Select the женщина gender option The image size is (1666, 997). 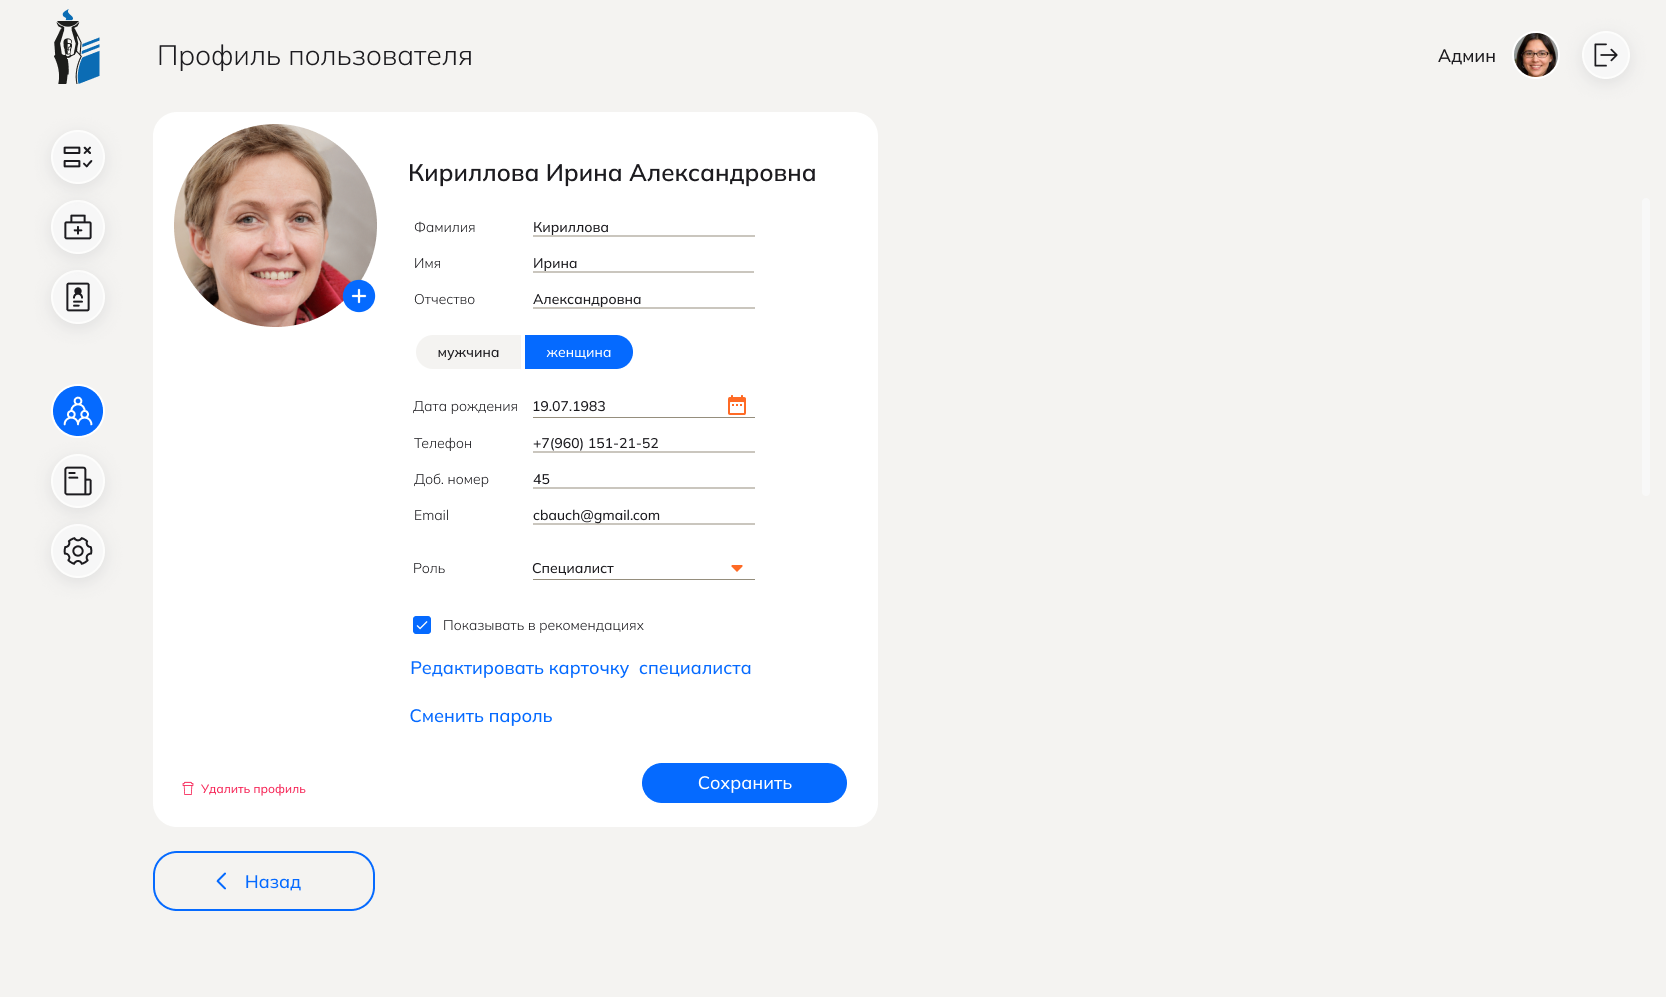coord(579,352)
